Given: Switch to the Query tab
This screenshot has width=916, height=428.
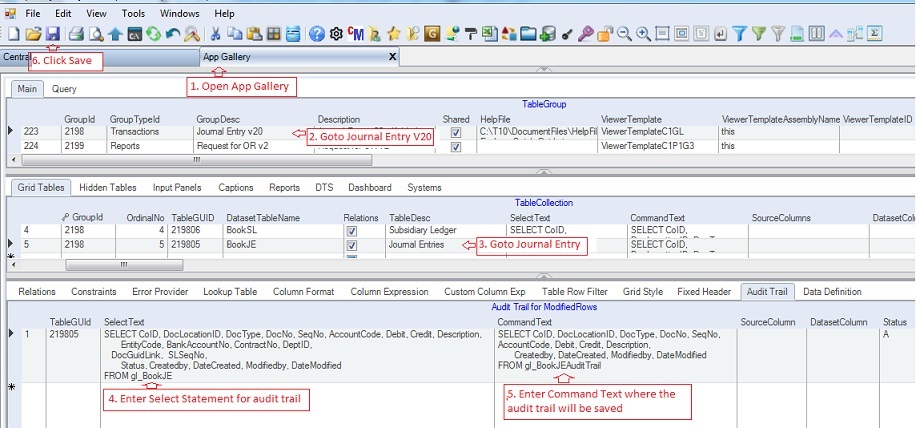Looking at the screenshot, I should coord(64,89).
